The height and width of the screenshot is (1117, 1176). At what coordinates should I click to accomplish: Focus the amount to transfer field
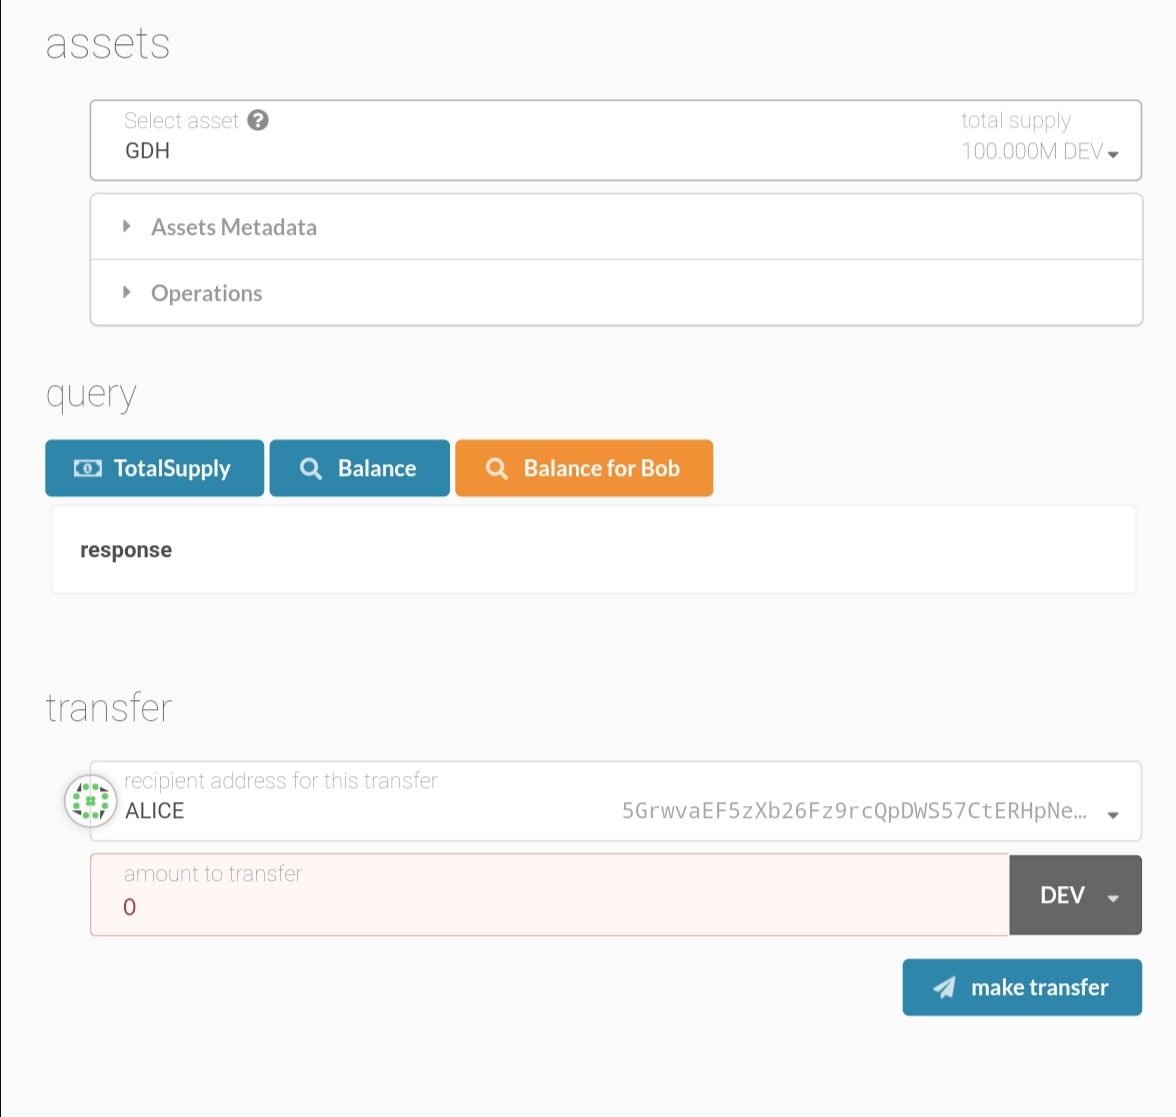[550, 906]
